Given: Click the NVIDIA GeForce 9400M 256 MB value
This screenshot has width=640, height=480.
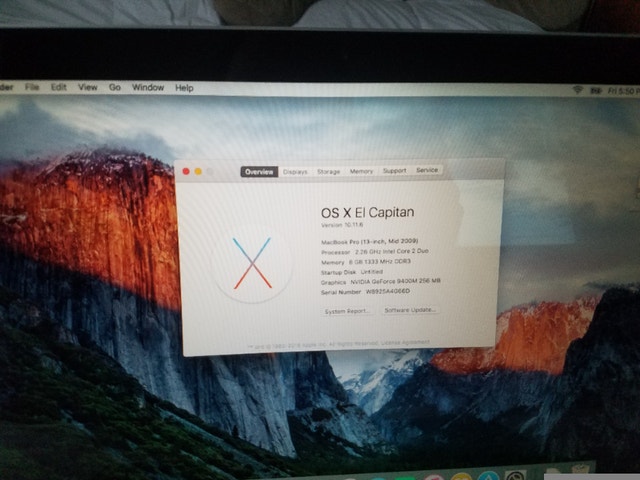Looking at the screenshot, I should click(395, 281).
